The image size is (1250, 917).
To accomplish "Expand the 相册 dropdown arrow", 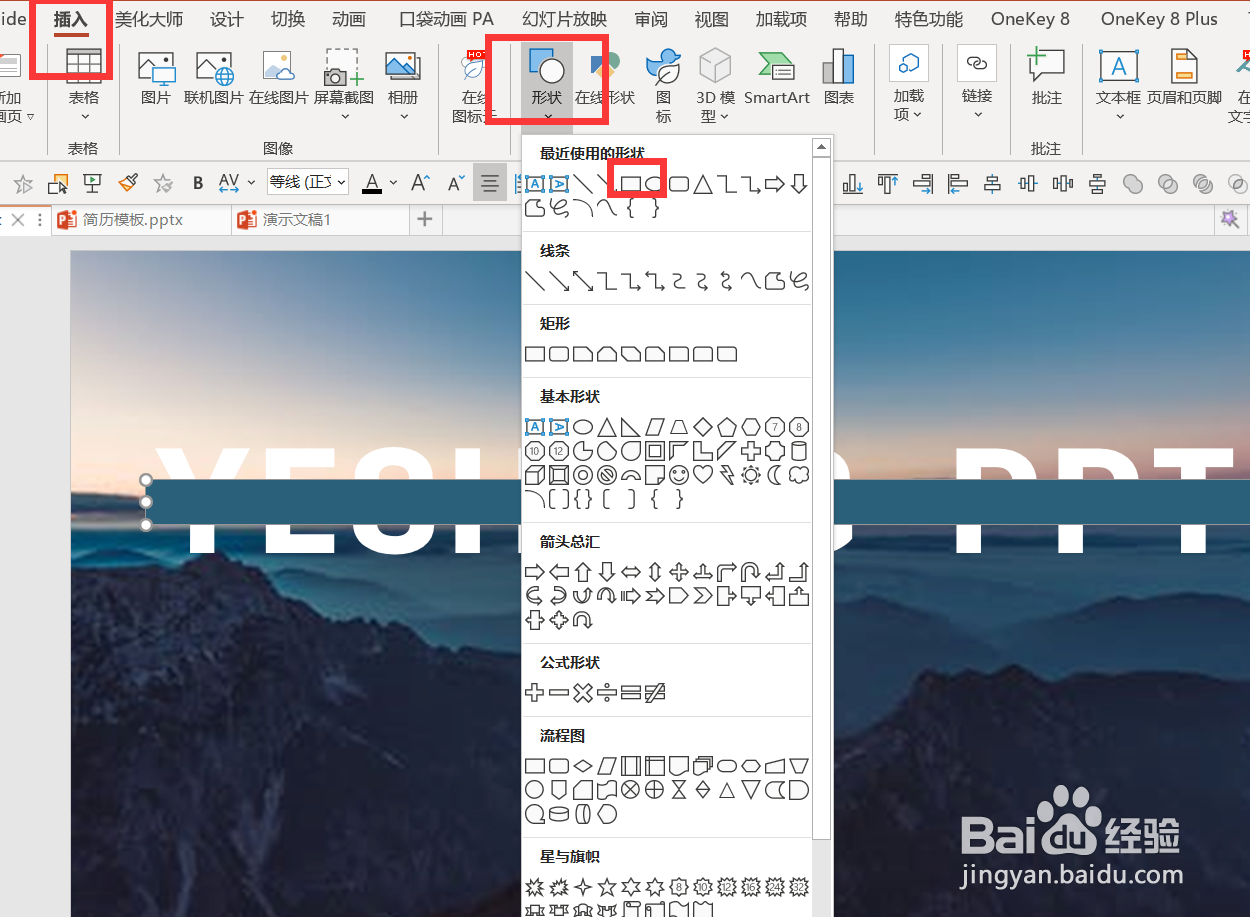I will [403, 116].
